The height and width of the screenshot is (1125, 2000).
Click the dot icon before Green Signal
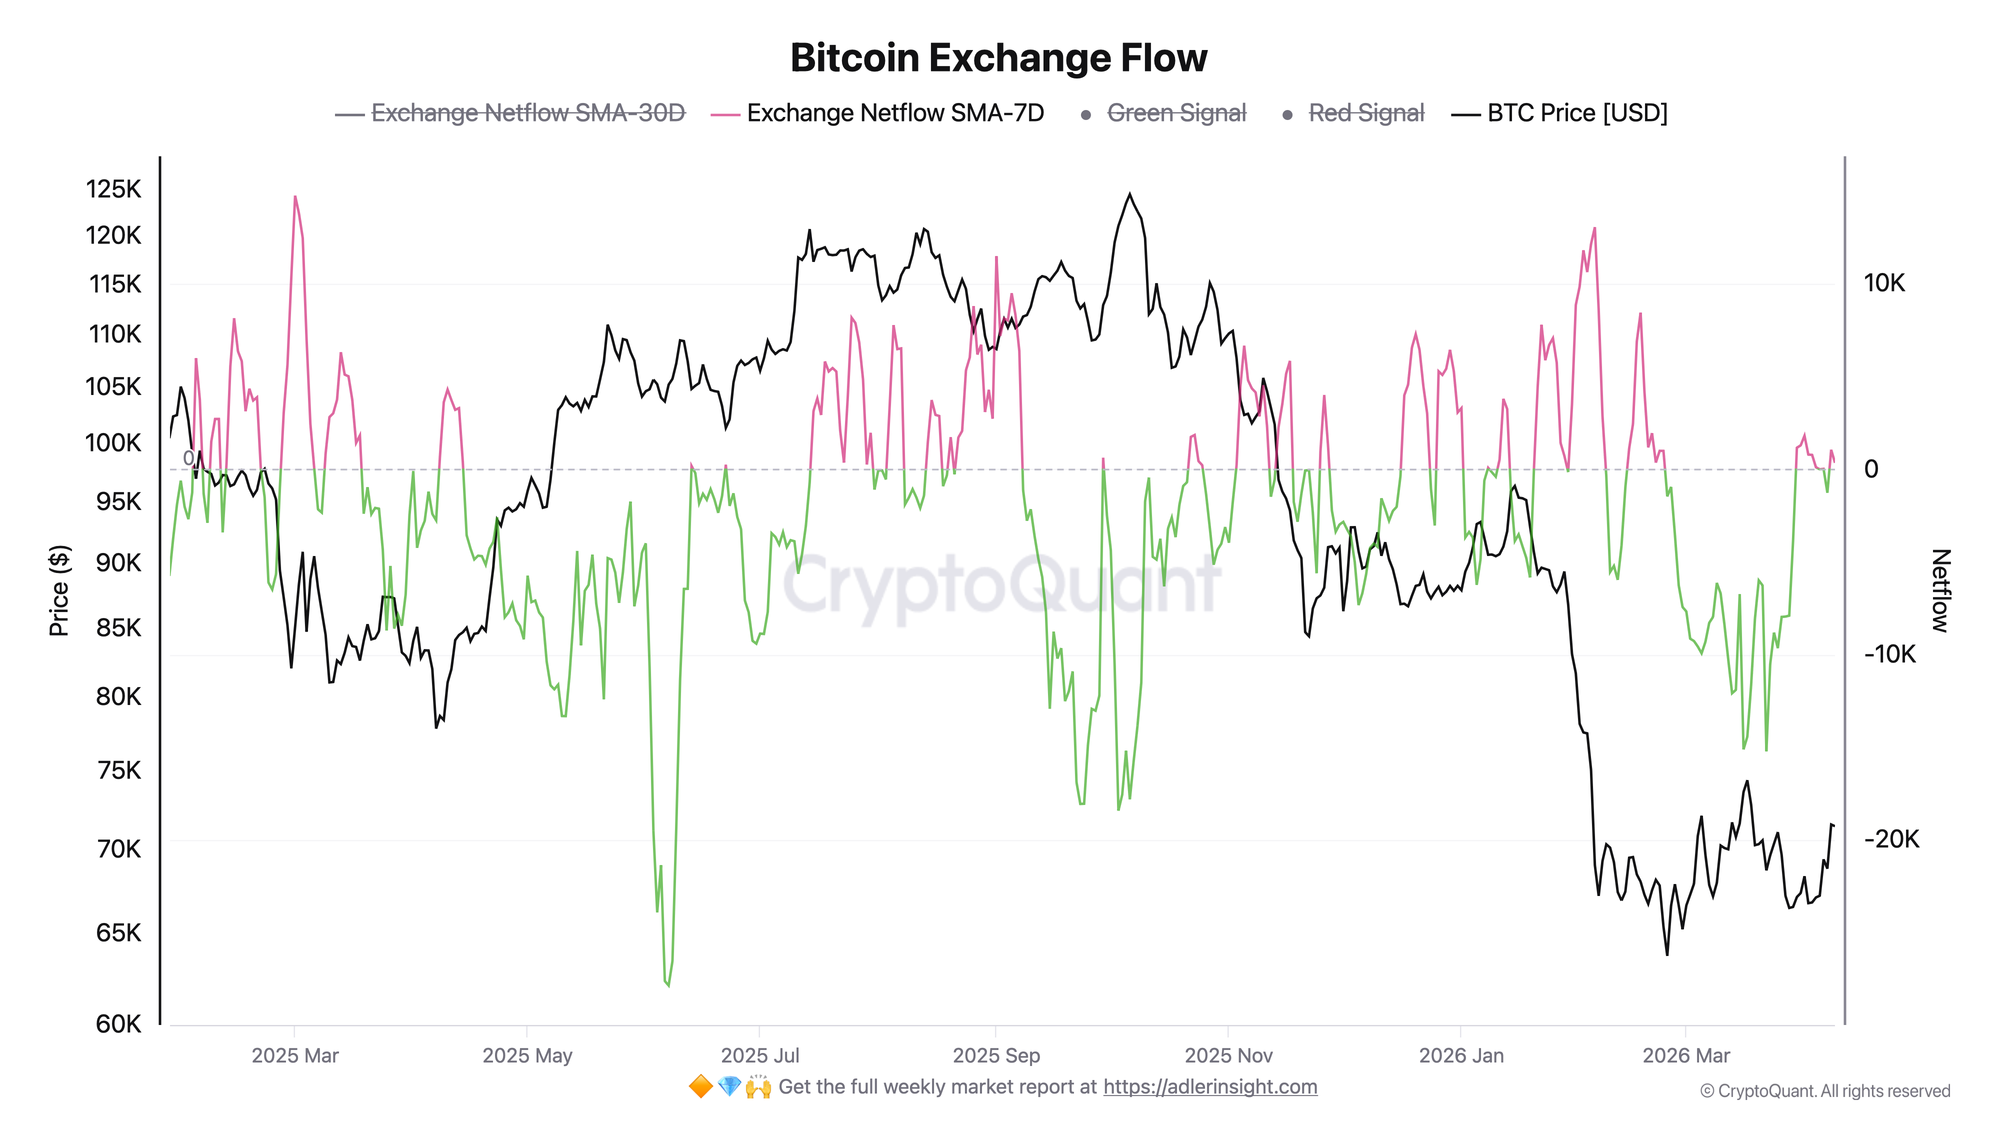tap(1086, 115)
